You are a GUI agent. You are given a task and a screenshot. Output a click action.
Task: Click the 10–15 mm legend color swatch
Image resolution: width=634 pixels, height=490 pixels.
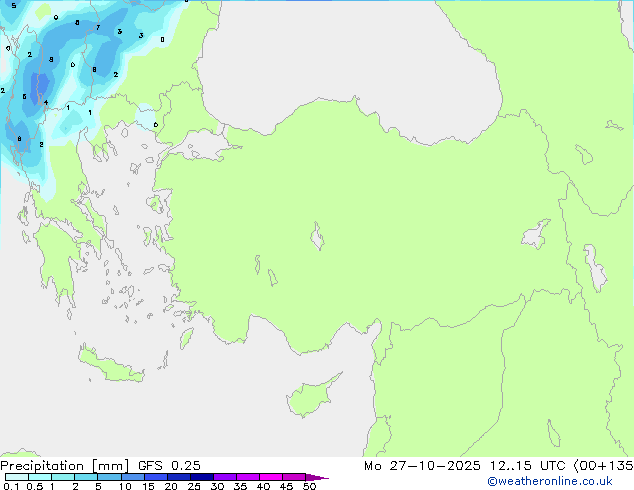click(133, 477)
